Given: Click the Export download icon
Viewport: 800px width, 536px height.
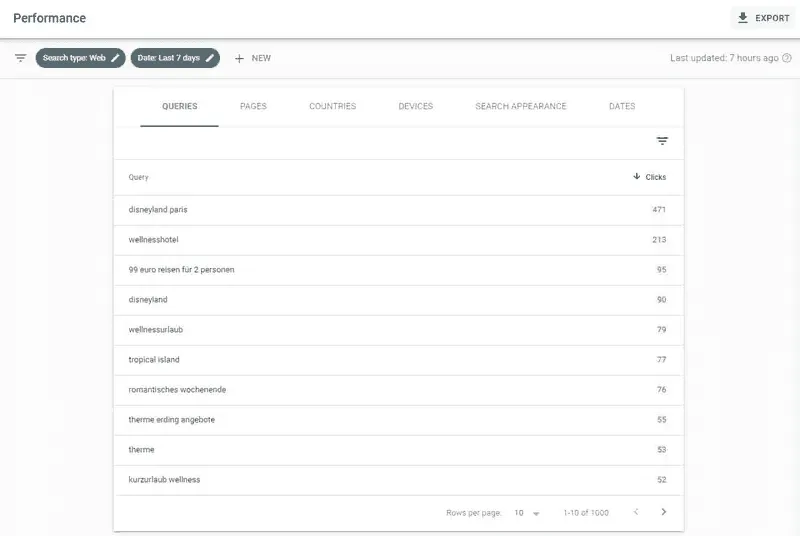Looking at the screenshot, I should pos(743,18).
